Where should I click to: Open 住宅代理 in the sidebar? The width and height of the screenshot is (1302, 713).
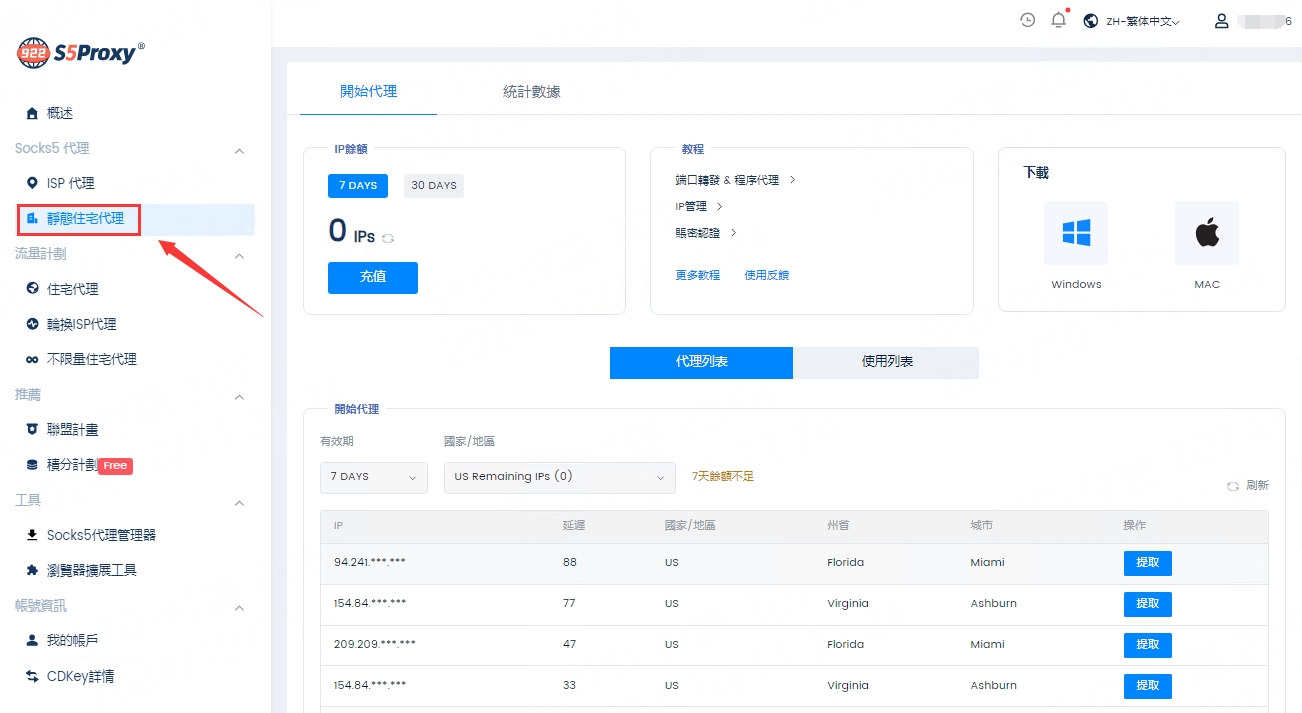(72, 289)
